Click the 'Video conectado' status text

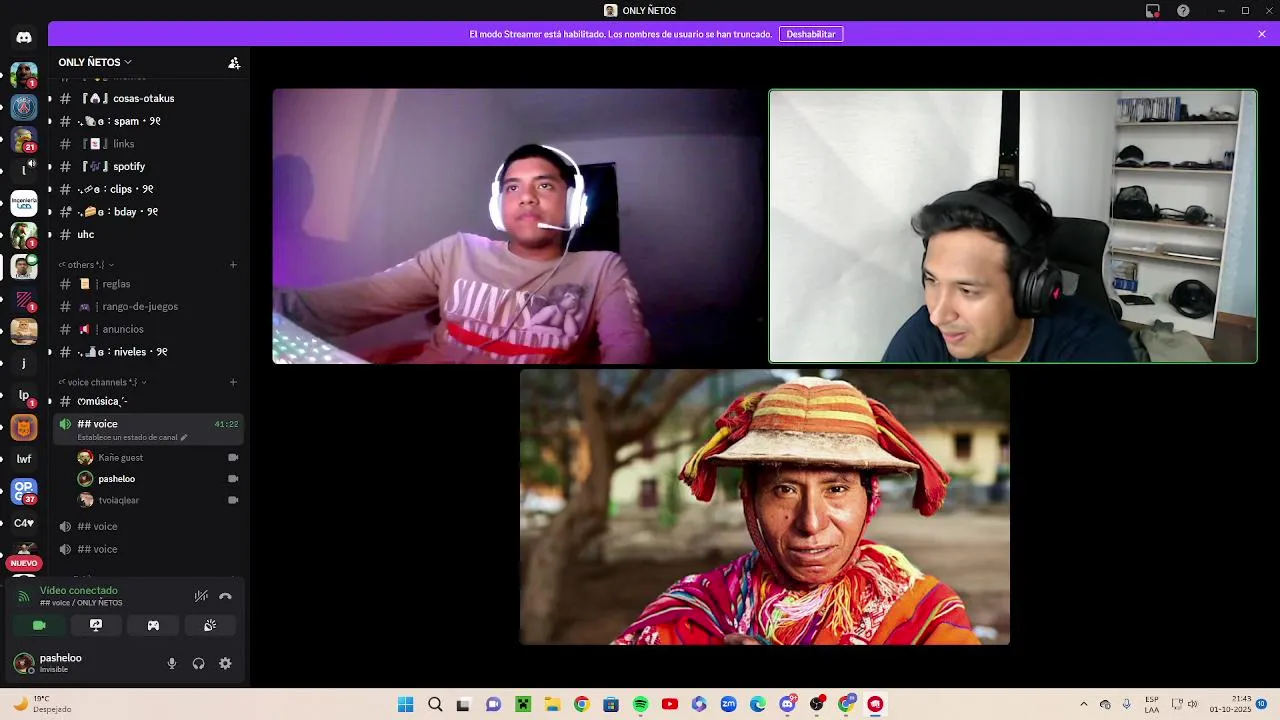coord(79,590)
